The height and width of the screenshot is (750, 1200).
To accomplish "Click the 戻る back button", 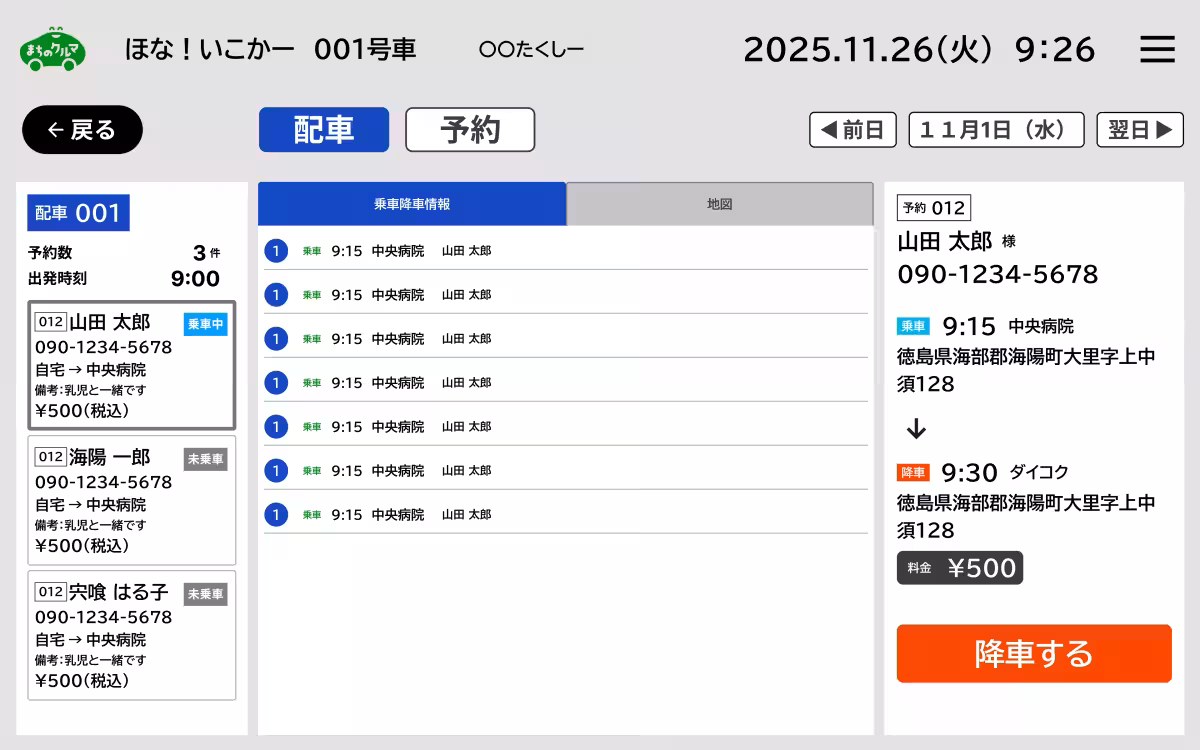I will coord(82,129).
